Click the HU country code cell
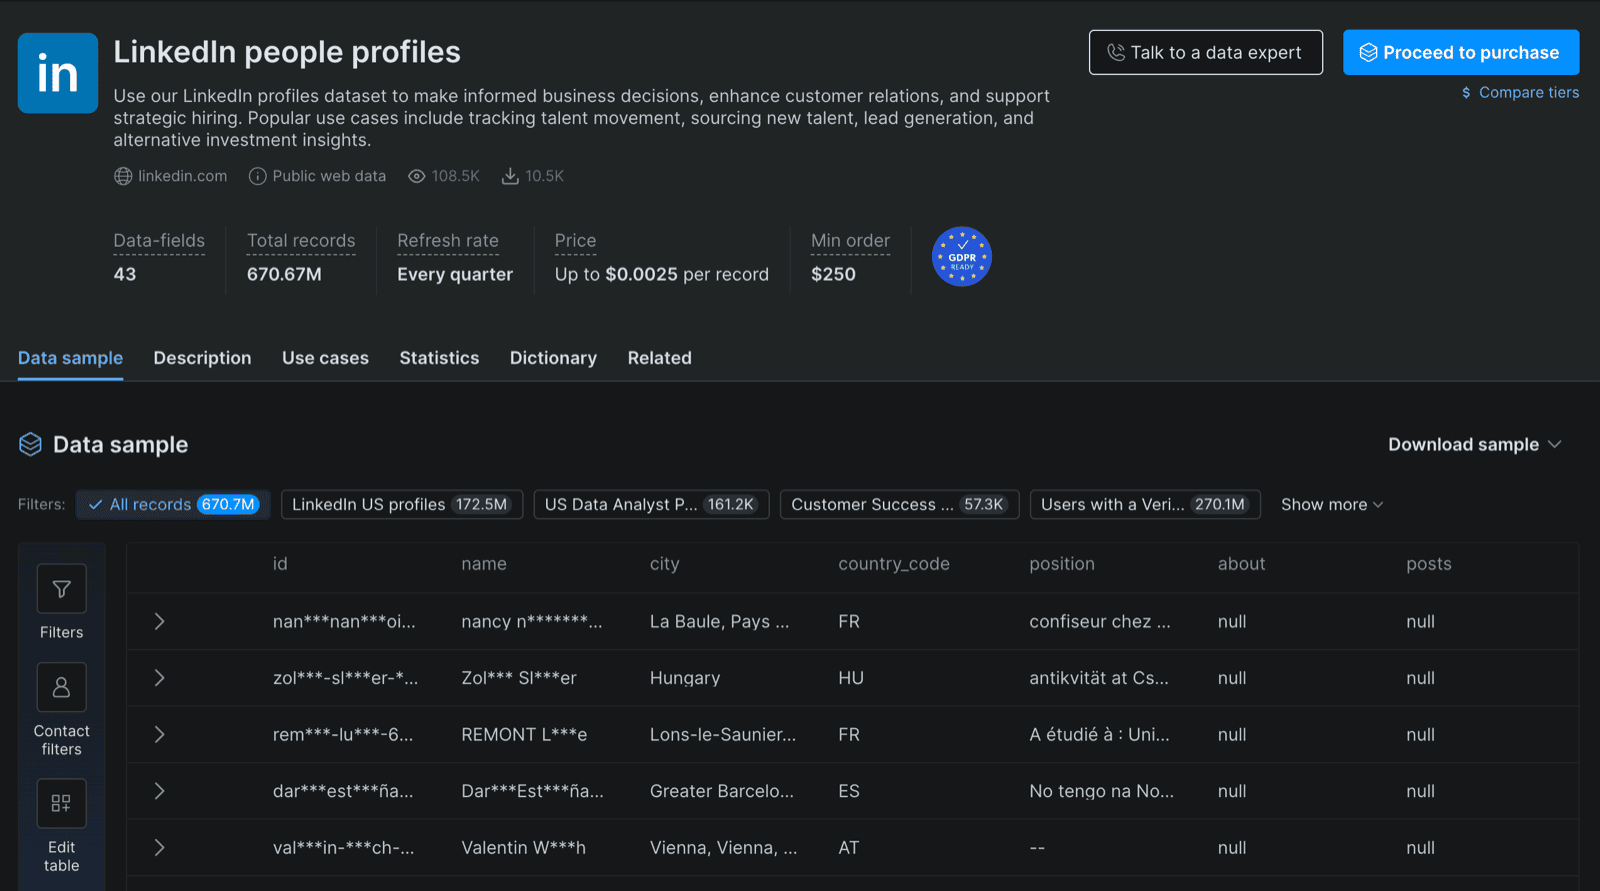This screenshot has width=1600, height=891. tap(851, 678)
